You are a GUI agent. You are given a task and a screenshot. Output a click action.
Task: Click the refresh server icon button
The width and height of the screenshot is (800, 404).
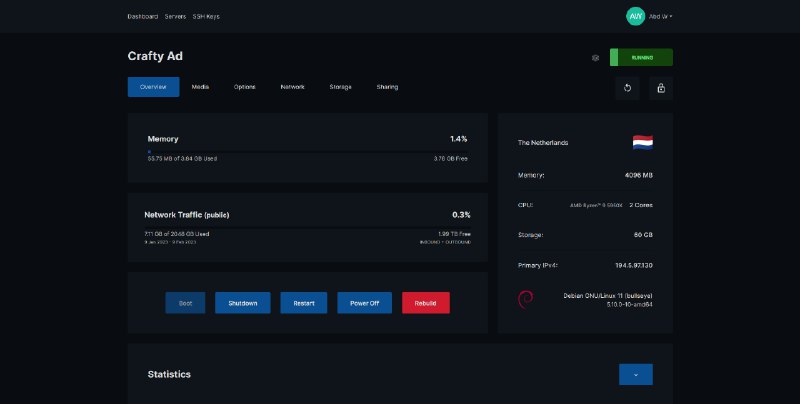(627, 88)
